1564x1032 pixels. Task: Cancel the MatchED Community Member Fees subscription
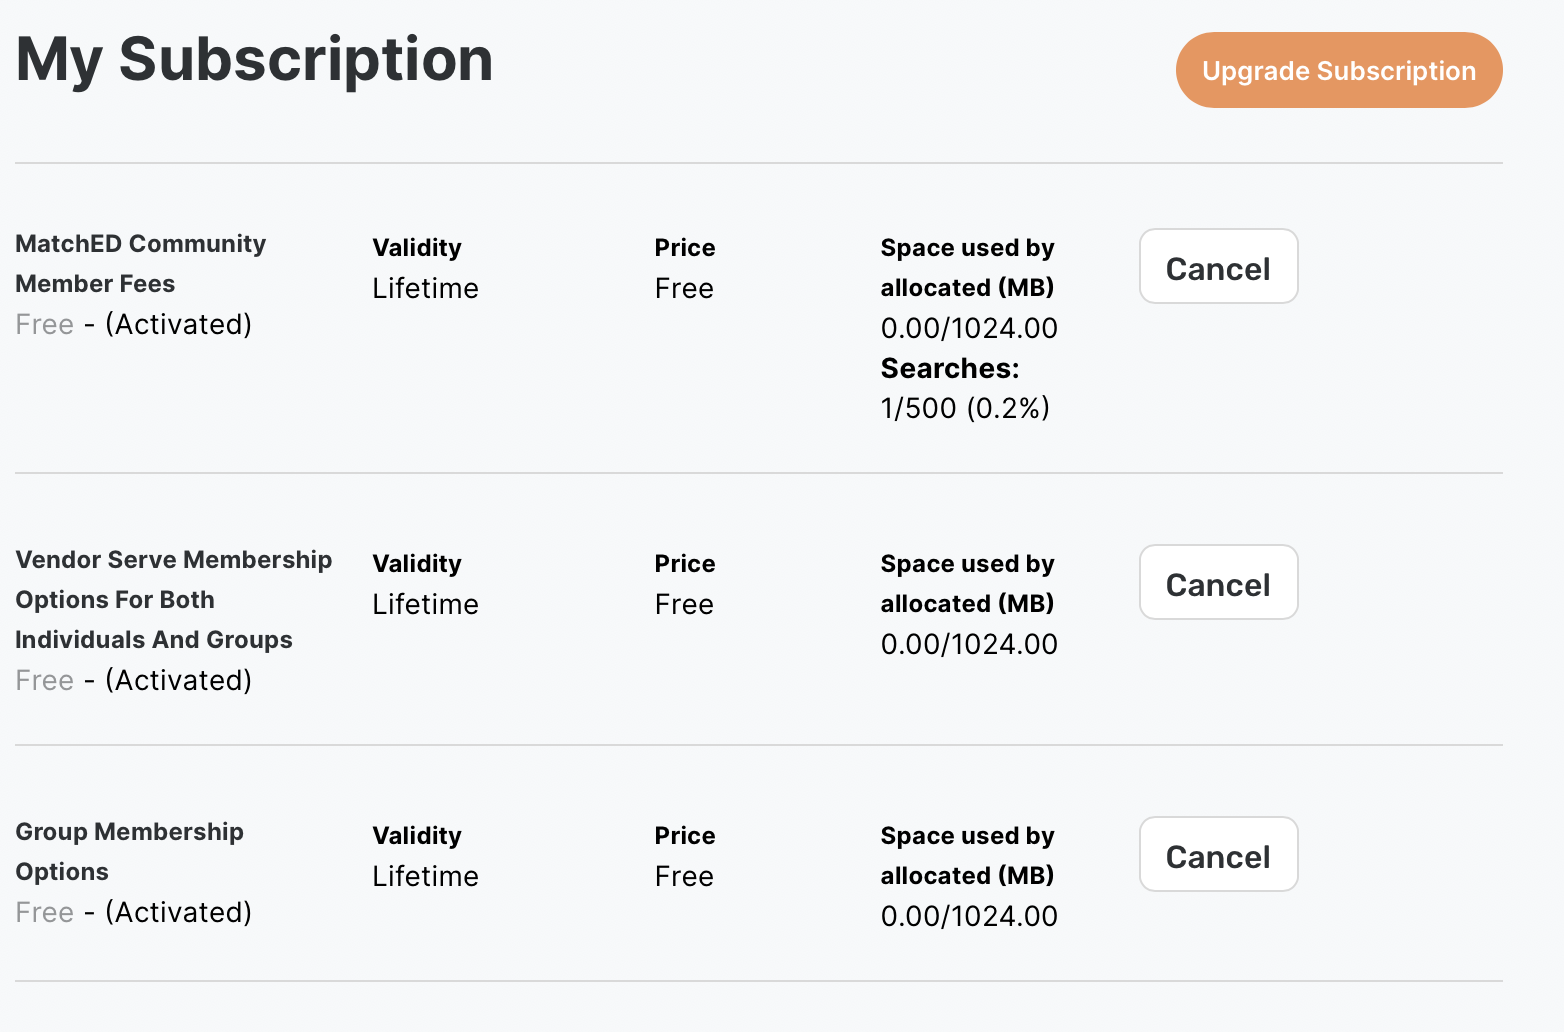tap(1217, 267)
